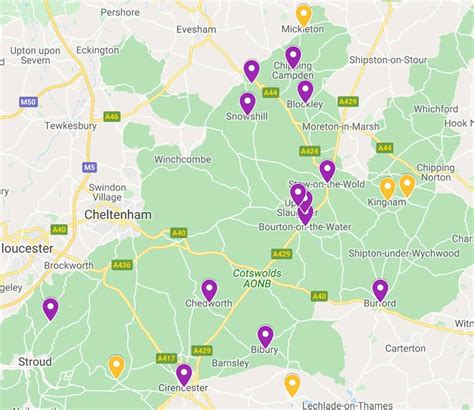474x410 pixels.
Task: Click the purple marker on Chedworth
Action: [209, 290]
